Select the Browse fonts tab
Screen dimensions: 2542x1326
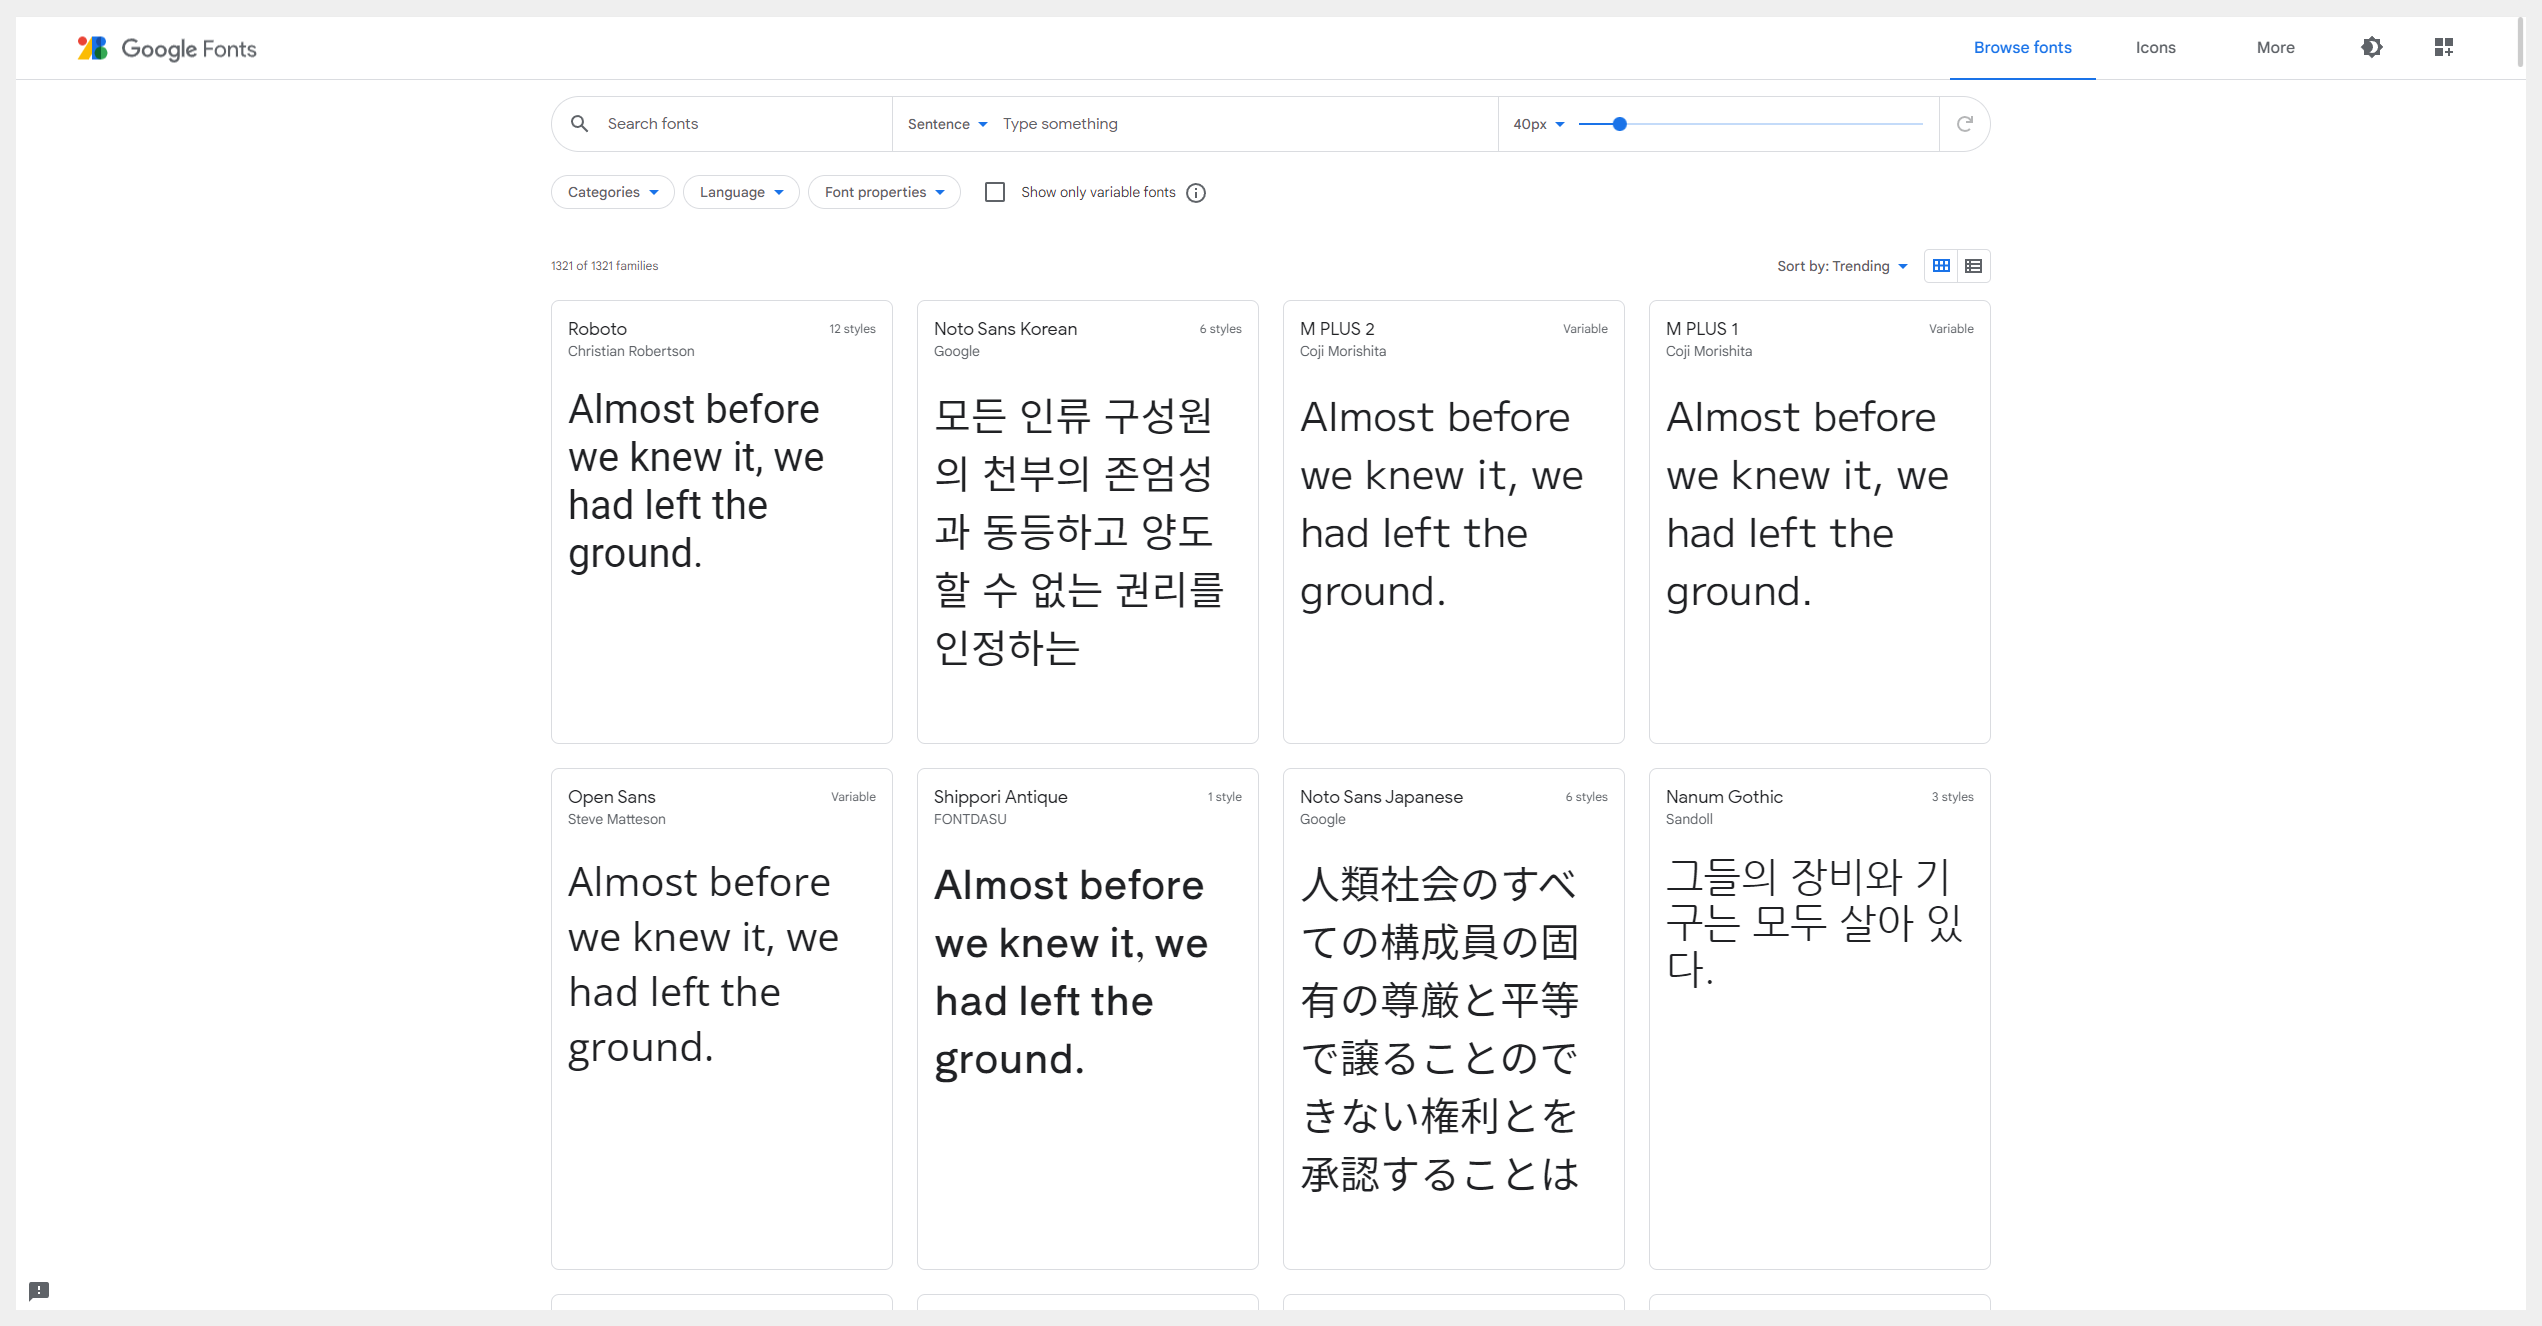(2022, 47)
